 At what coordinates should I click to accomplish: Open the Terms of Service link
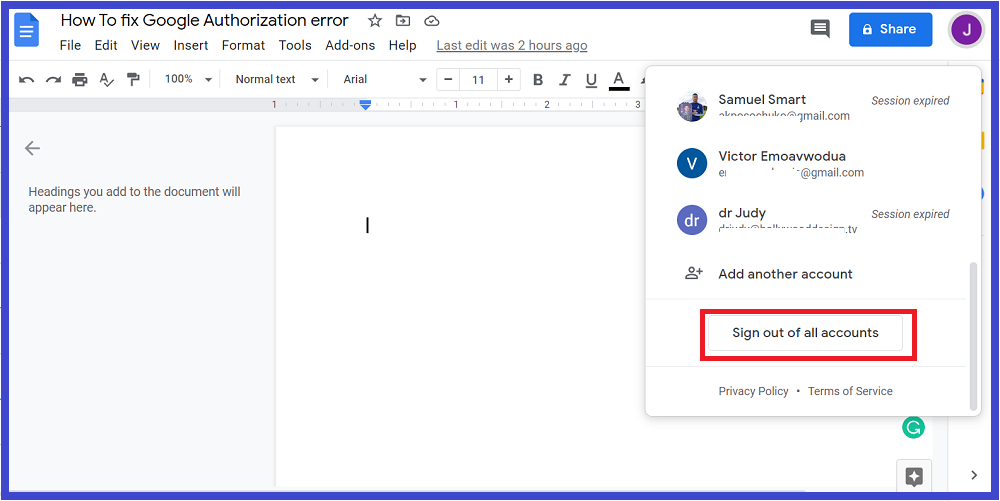850,391
